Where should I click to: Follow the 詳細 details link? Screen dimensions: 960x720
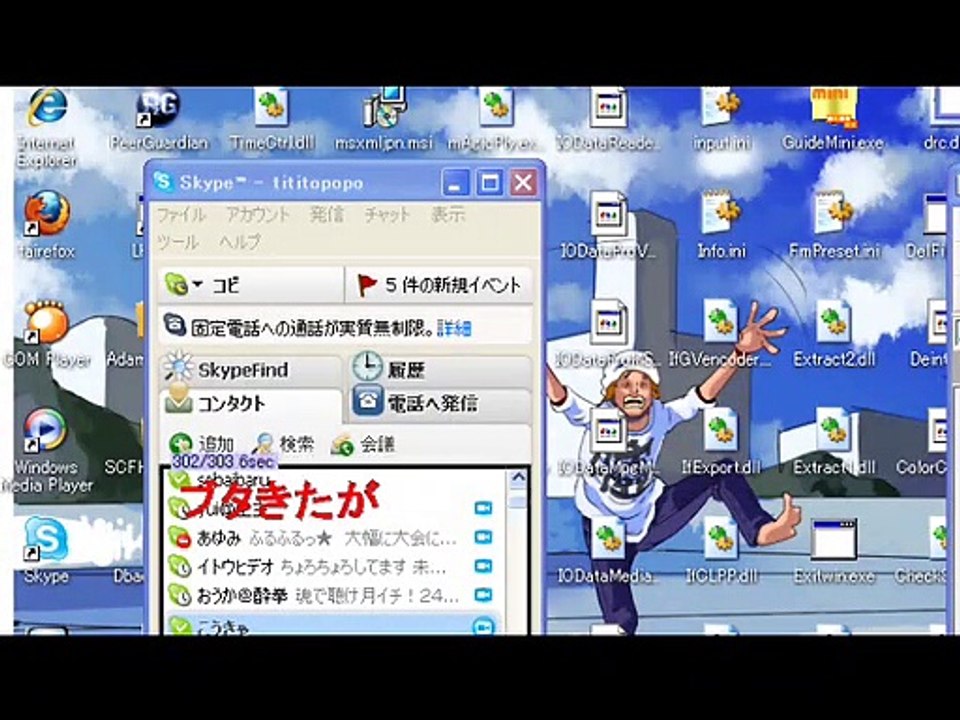[x=454, y=329]
